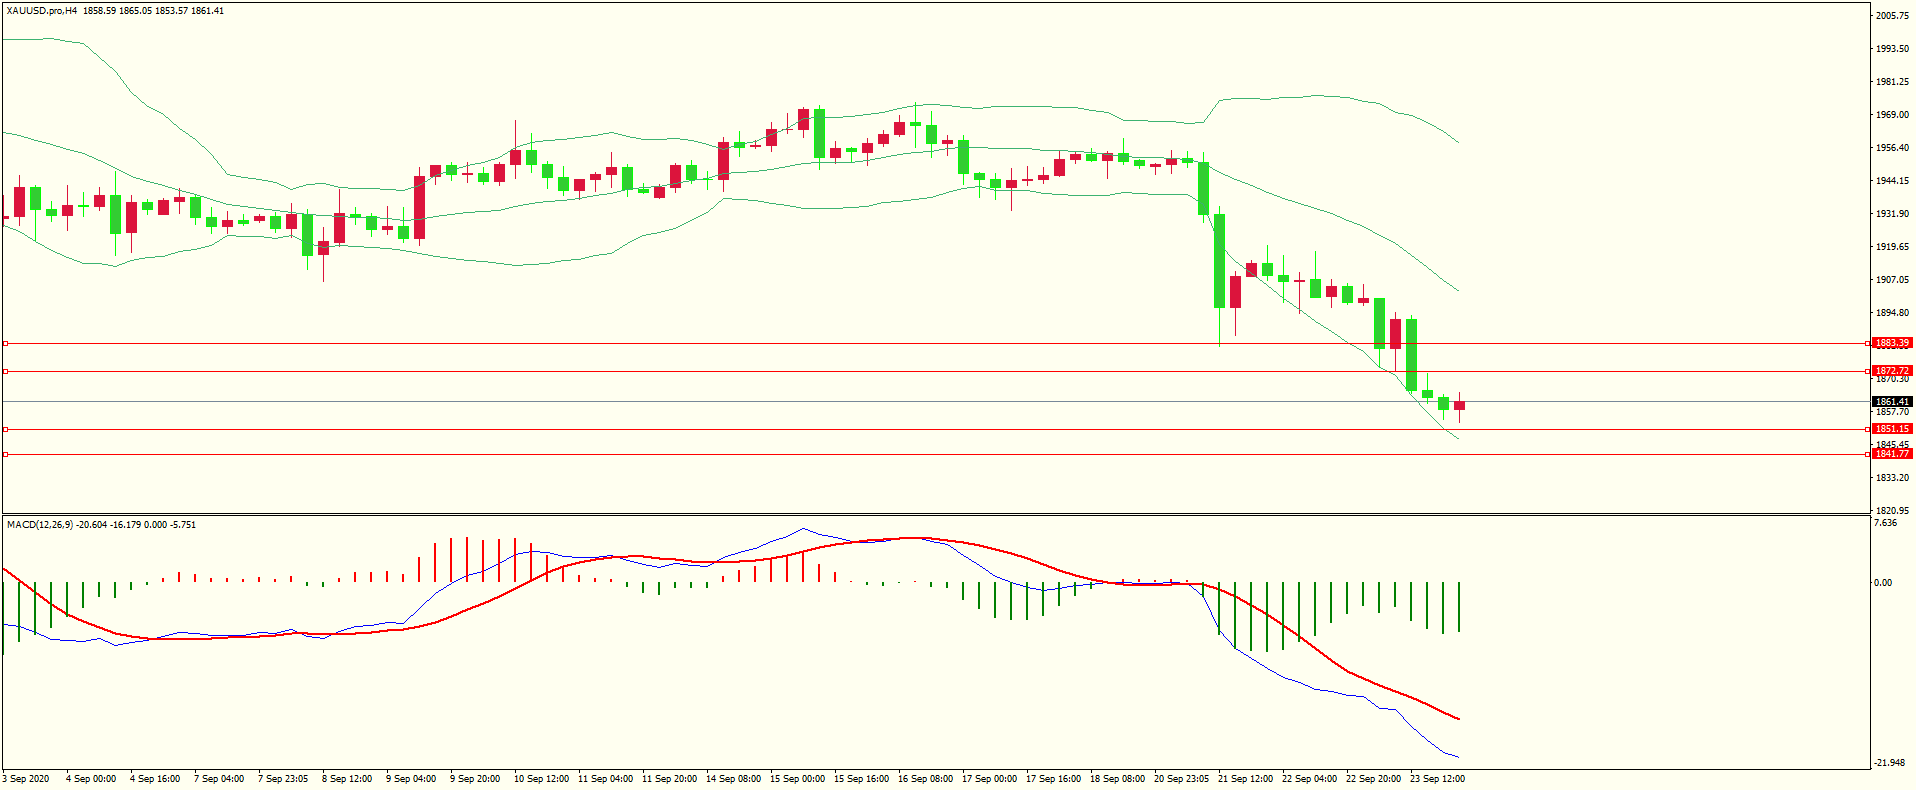
Task: Click the 7 Sep 23:05 time label
Action: 283,779
